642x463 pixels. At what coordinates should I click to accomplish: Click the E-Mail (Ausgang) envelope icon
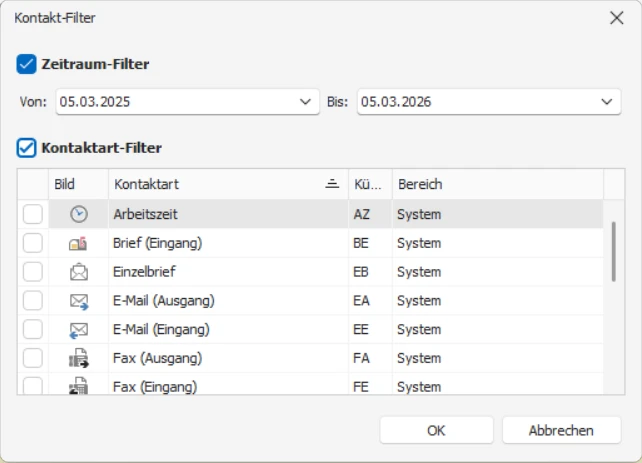coord(79,302)
